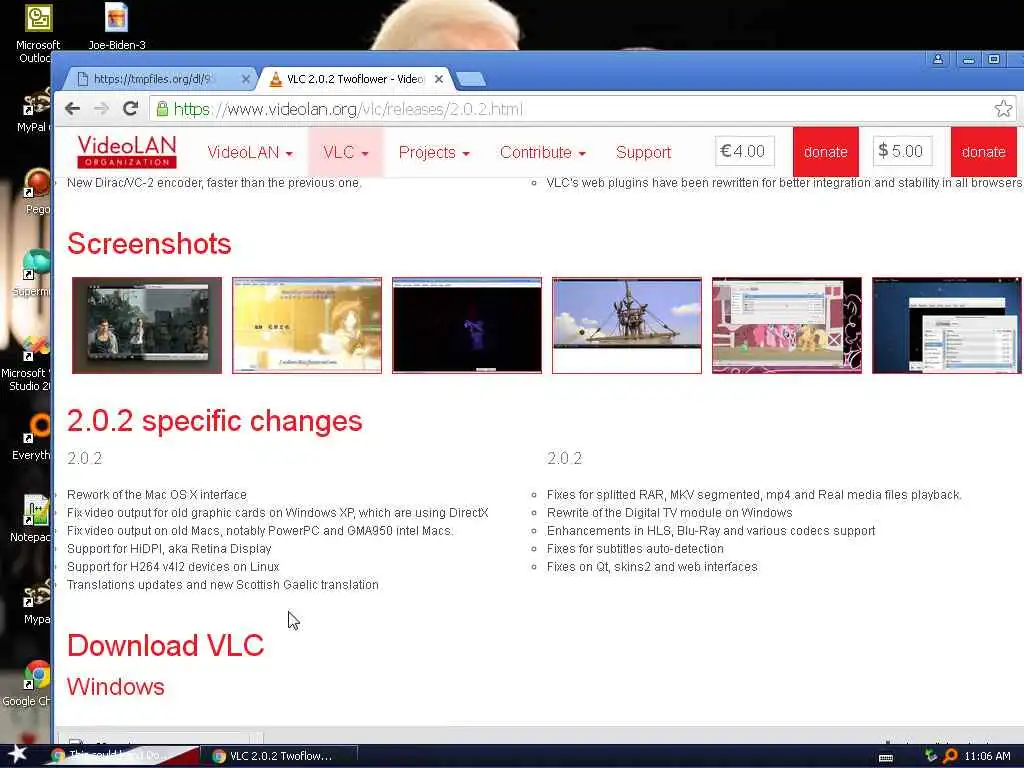Click the address bar URL

[348, 108]
